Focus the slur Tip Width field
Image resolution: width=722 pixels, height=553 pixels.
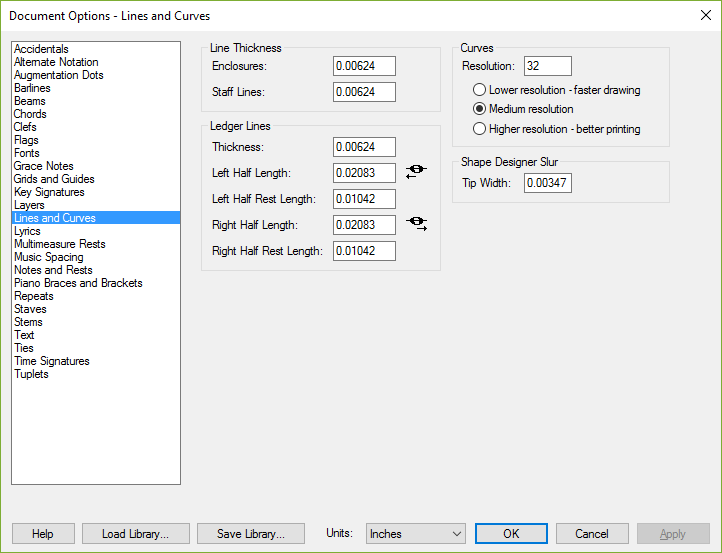click(x=548, y=183)
